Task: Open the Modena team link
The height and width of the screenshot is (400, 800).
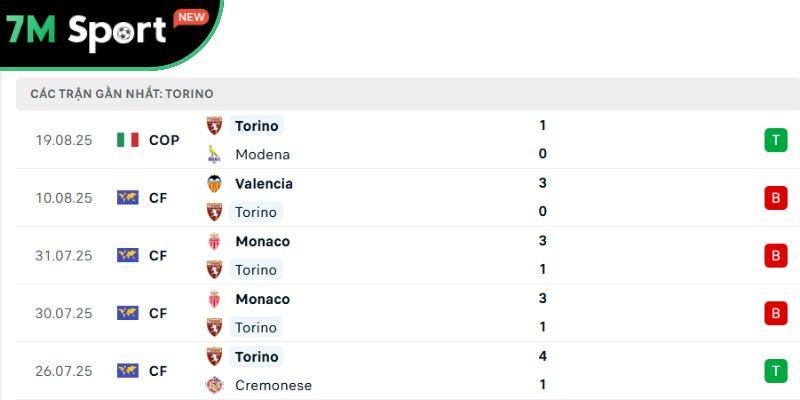Action: click(x=262, y=154)
